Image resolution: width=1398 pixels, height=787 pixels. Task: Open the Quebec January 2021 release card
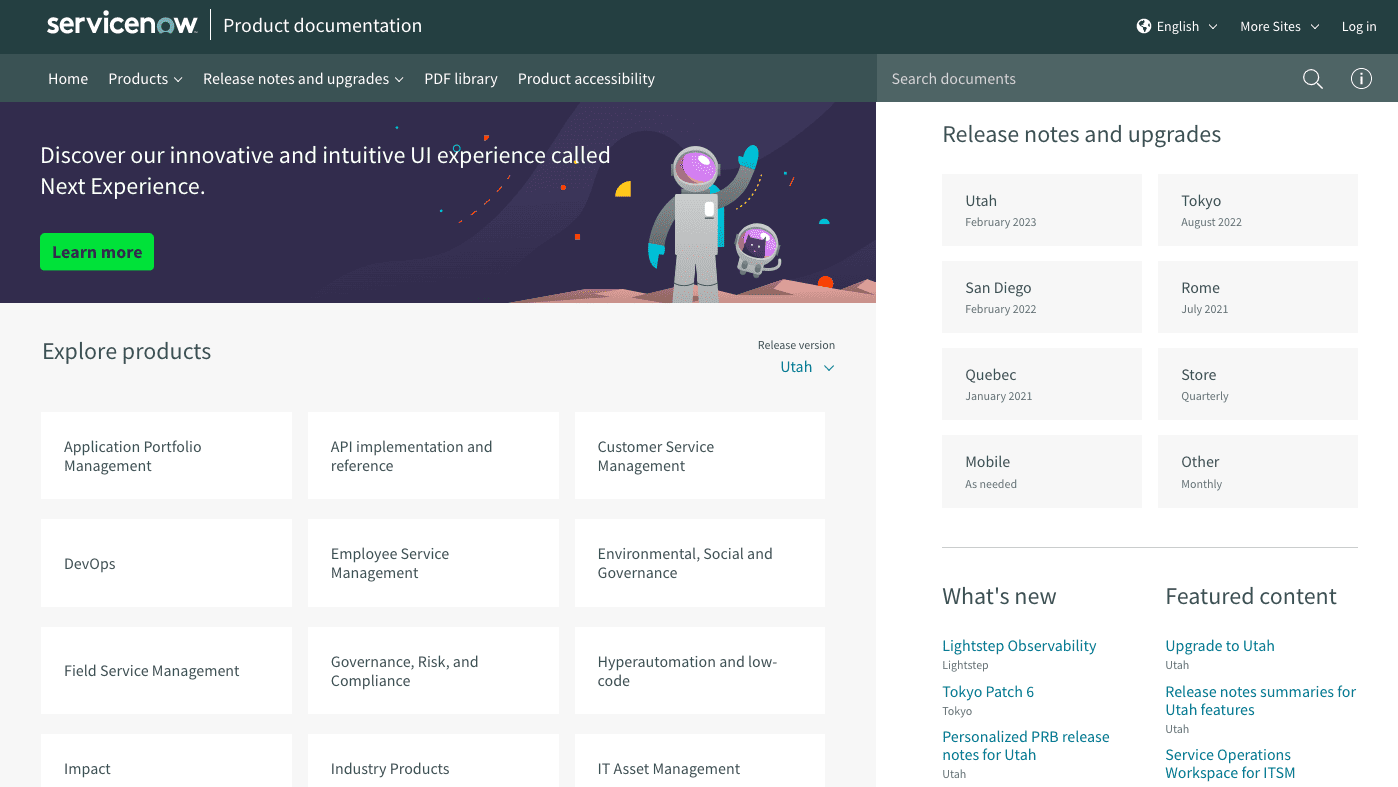point(1042,384)
